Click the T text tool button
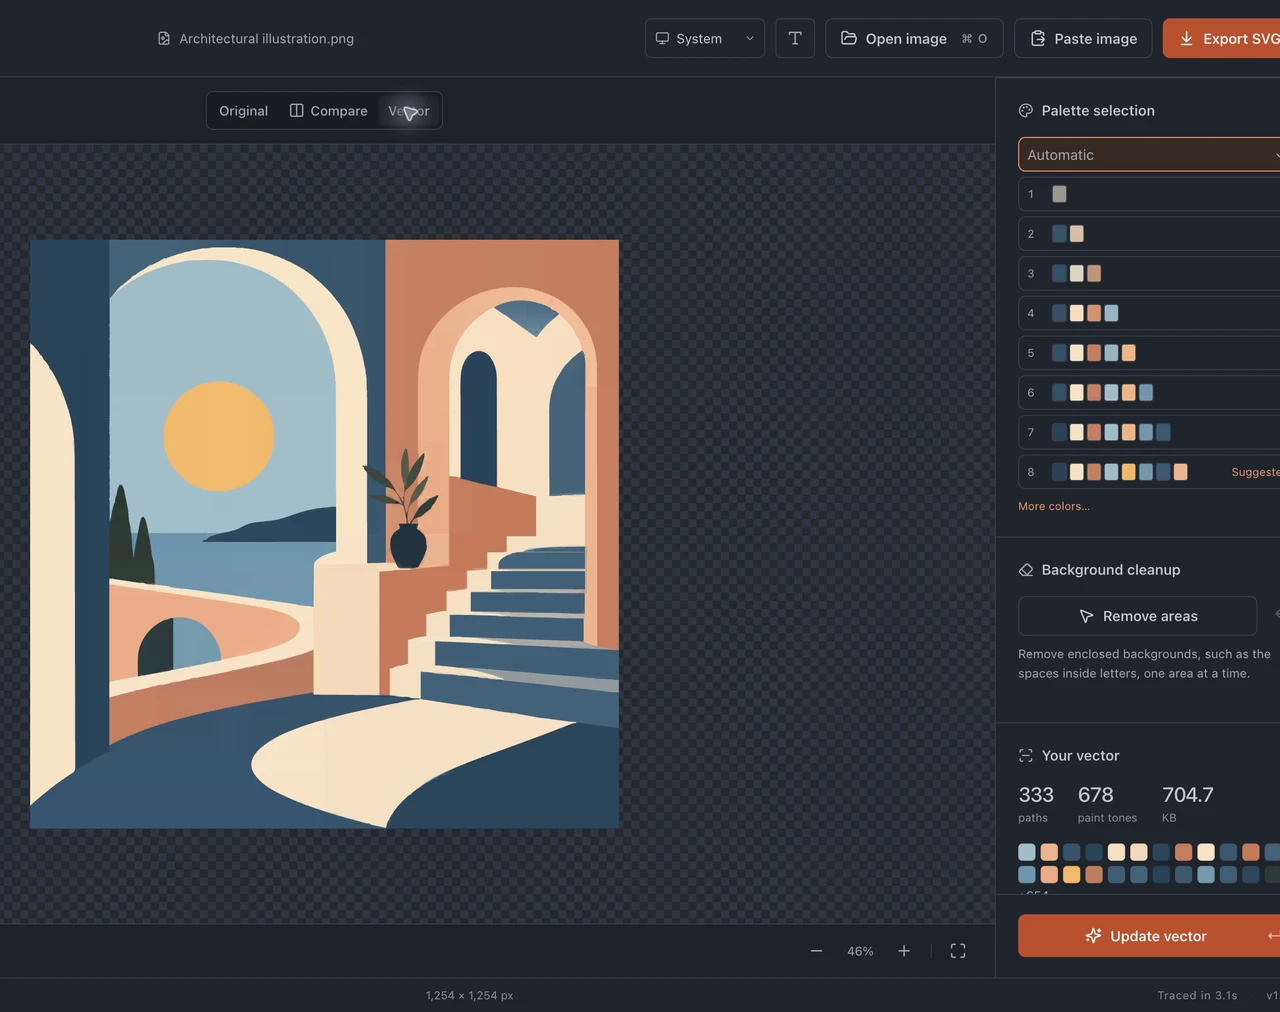The image size is (1280, 1012). 795,38
